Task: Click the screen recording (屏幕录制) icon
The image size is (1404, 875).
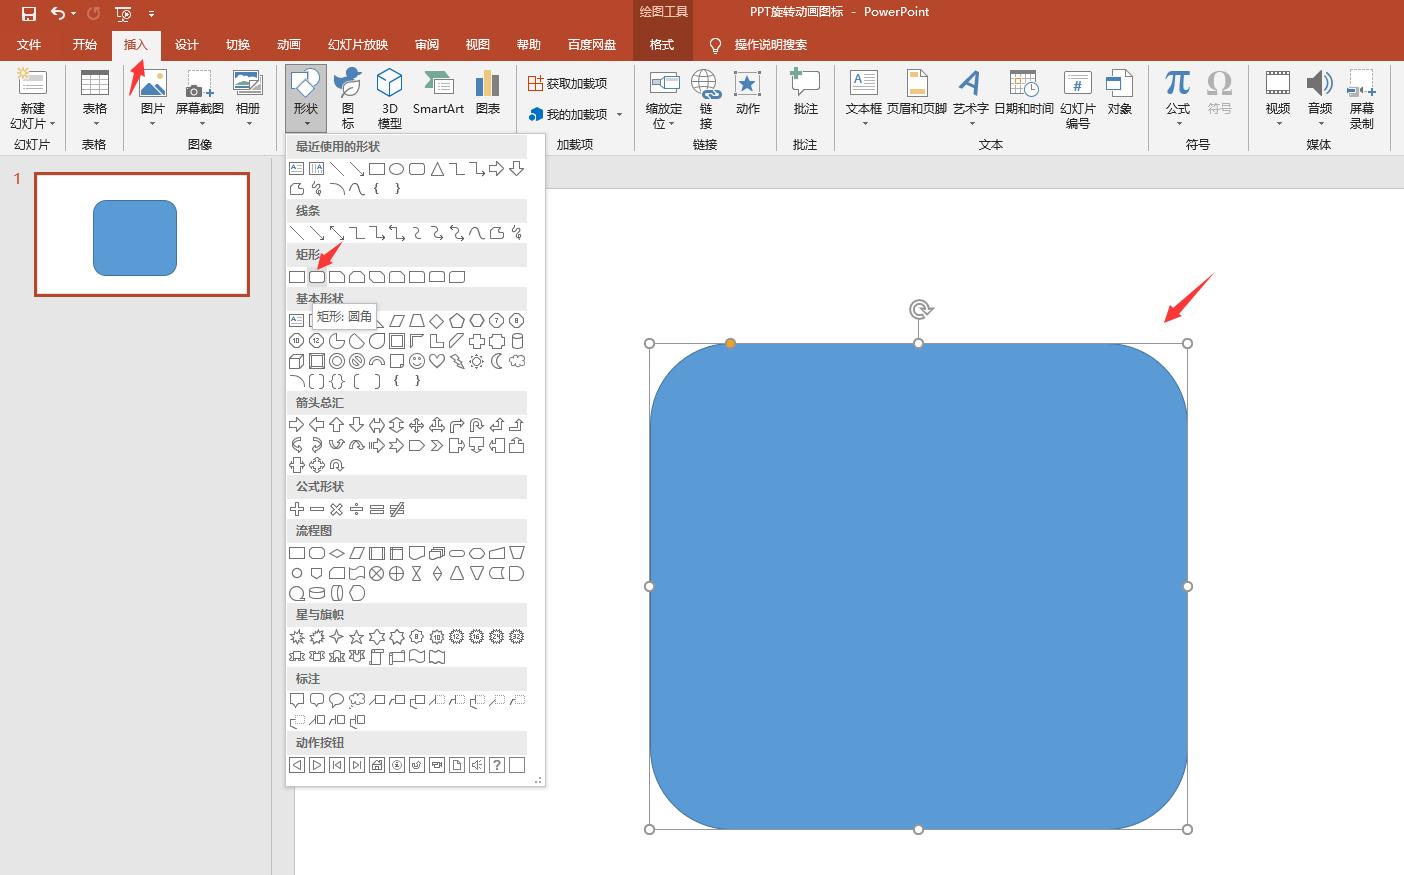Action: pyautogui.click(x=1361, y=97)
